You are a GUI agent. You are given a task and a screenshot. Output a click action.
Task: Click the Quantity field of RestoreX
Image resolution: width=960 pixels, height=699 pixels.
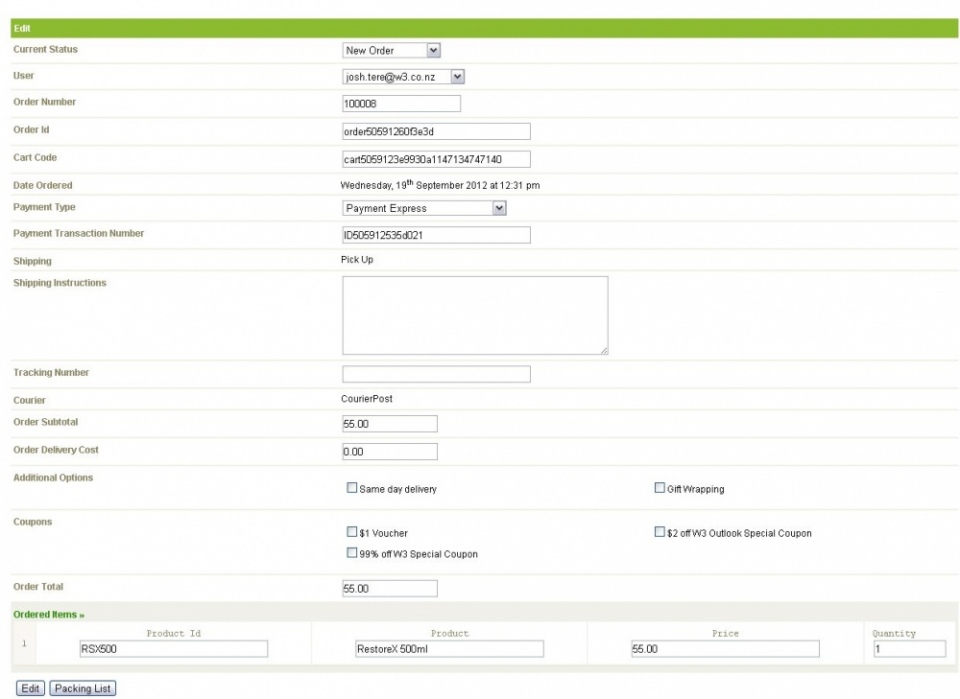pyautogui.click(x=910, y=649)
